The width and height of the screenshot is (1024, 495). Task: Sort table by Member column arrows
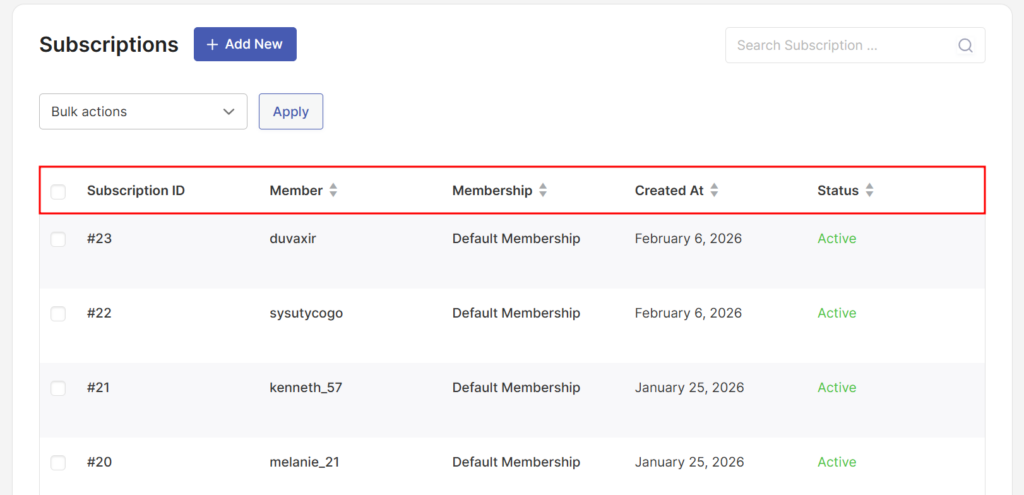[x=333, y=191]
